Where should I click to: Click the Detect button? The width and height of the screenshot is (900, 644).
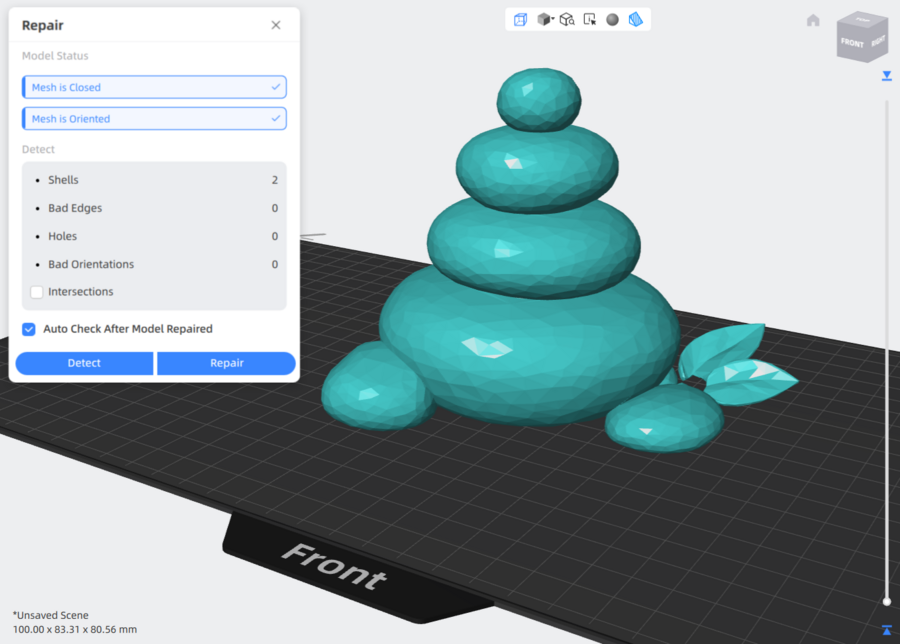[84, 363]
